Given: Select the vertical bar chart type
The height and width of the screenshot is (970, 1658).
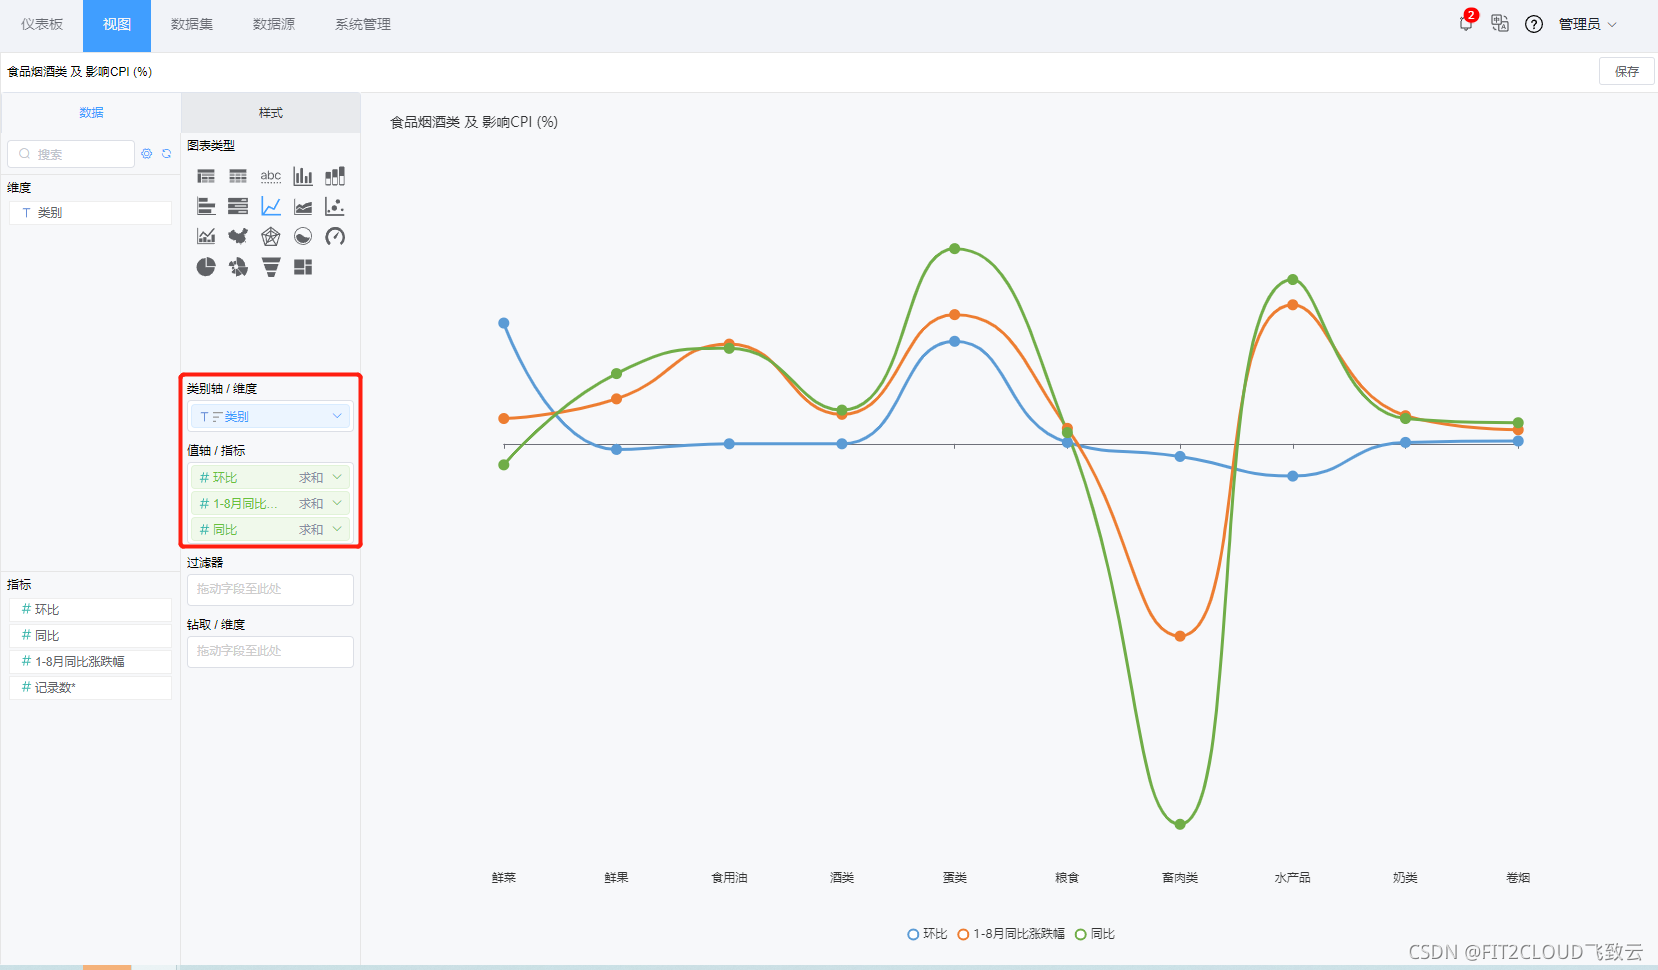Looking at the screenshot, I should (x=303, y=176).
